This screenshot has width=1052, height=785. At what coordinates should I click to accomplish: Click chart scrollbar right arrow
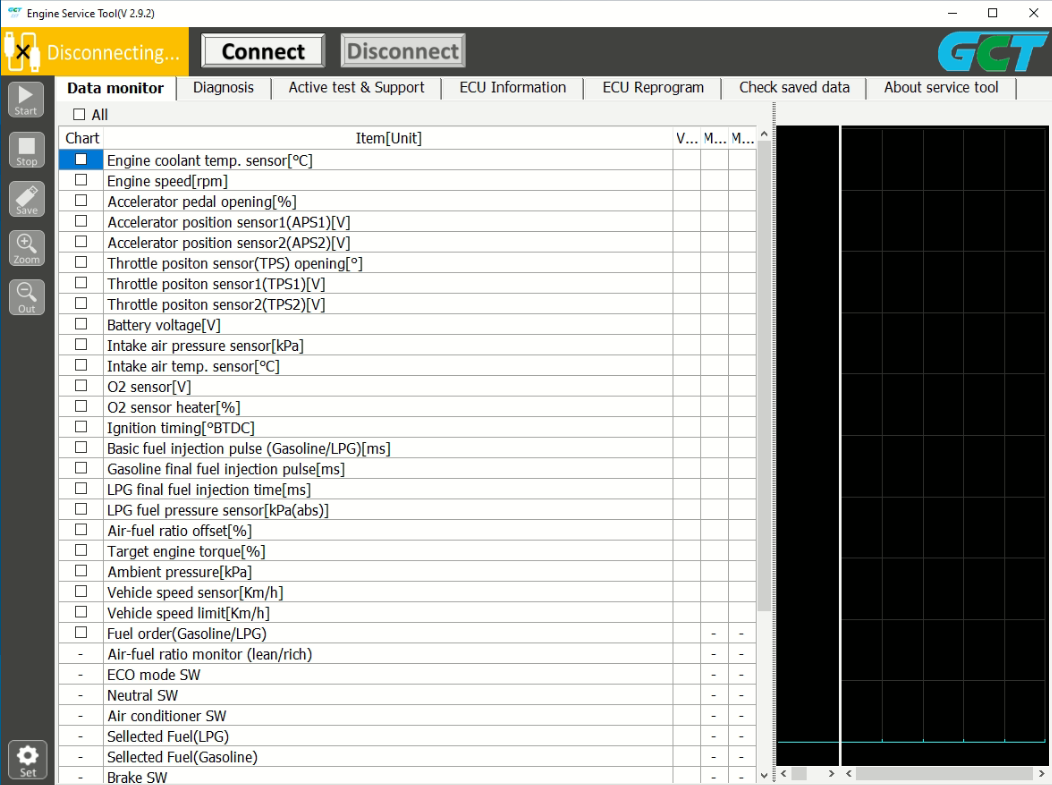pyautogui.click(x=1041, y=774)
